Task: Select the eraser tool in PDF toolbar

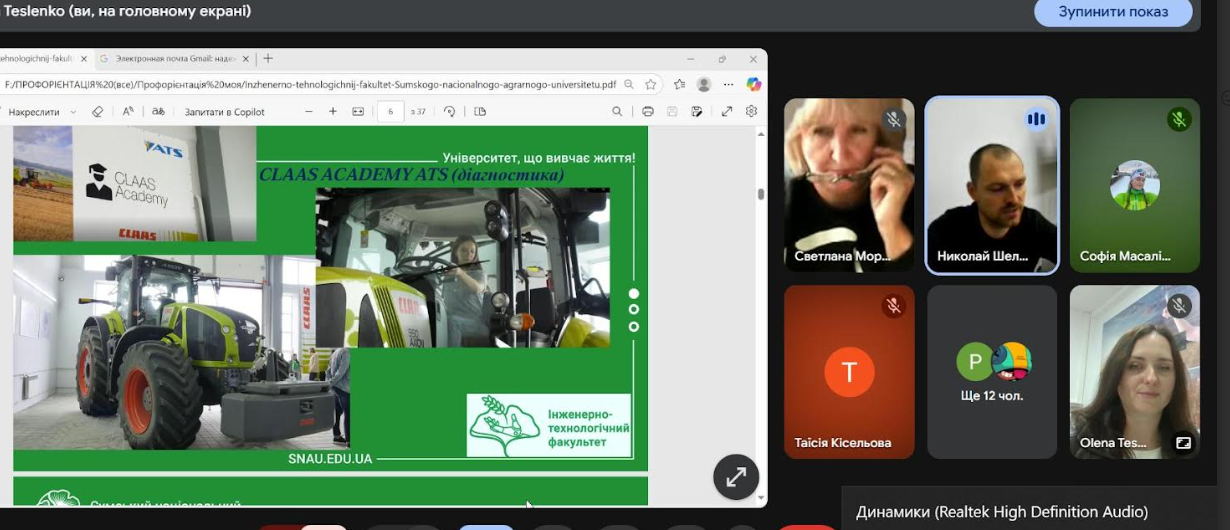Action: tap(97, 112)
